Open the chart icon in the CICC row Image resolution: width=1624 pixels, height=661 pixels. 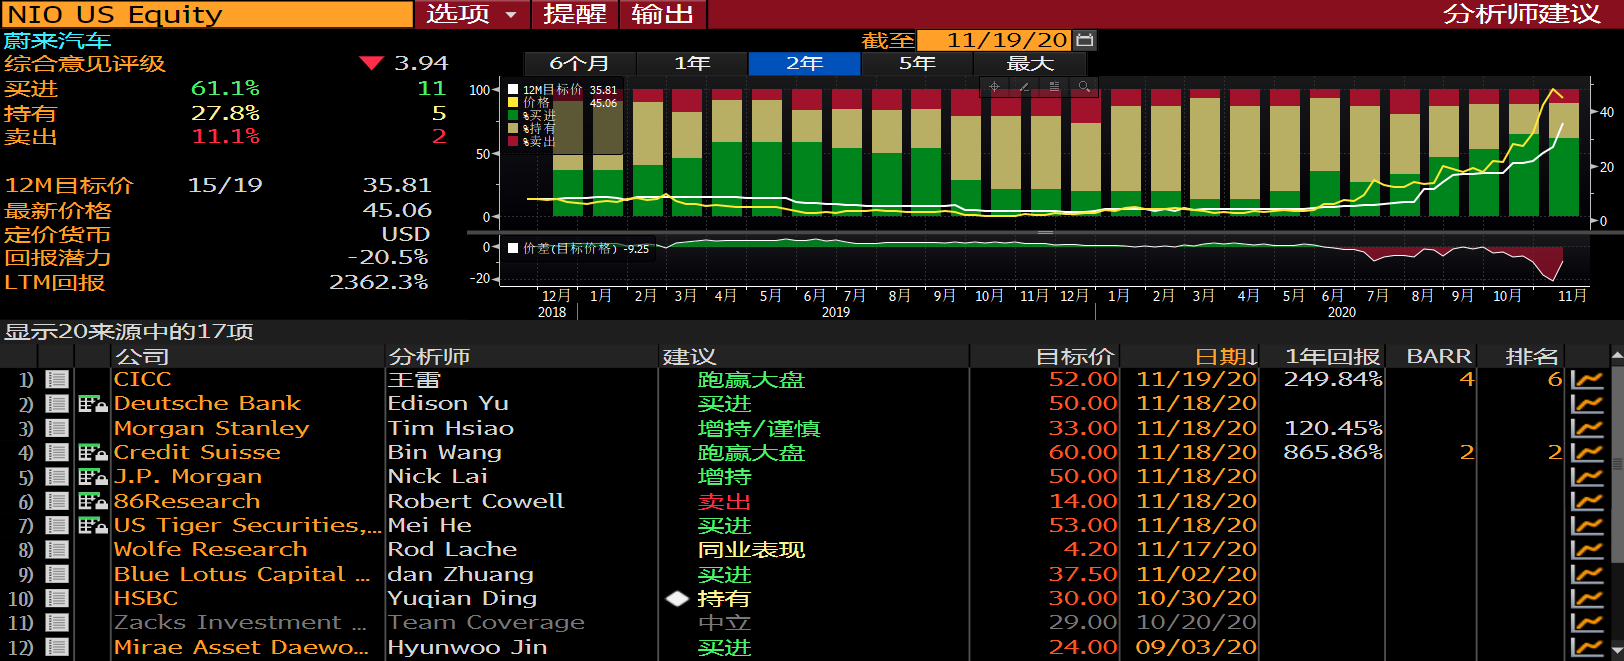[x=1587, y=380]
